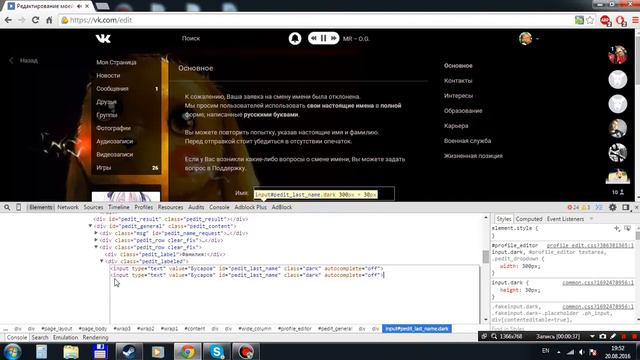Toggle DevTools device mode phone icon
Image resolution: width=640 pixels, height=360 pixels.
click(x=18, y=207)
